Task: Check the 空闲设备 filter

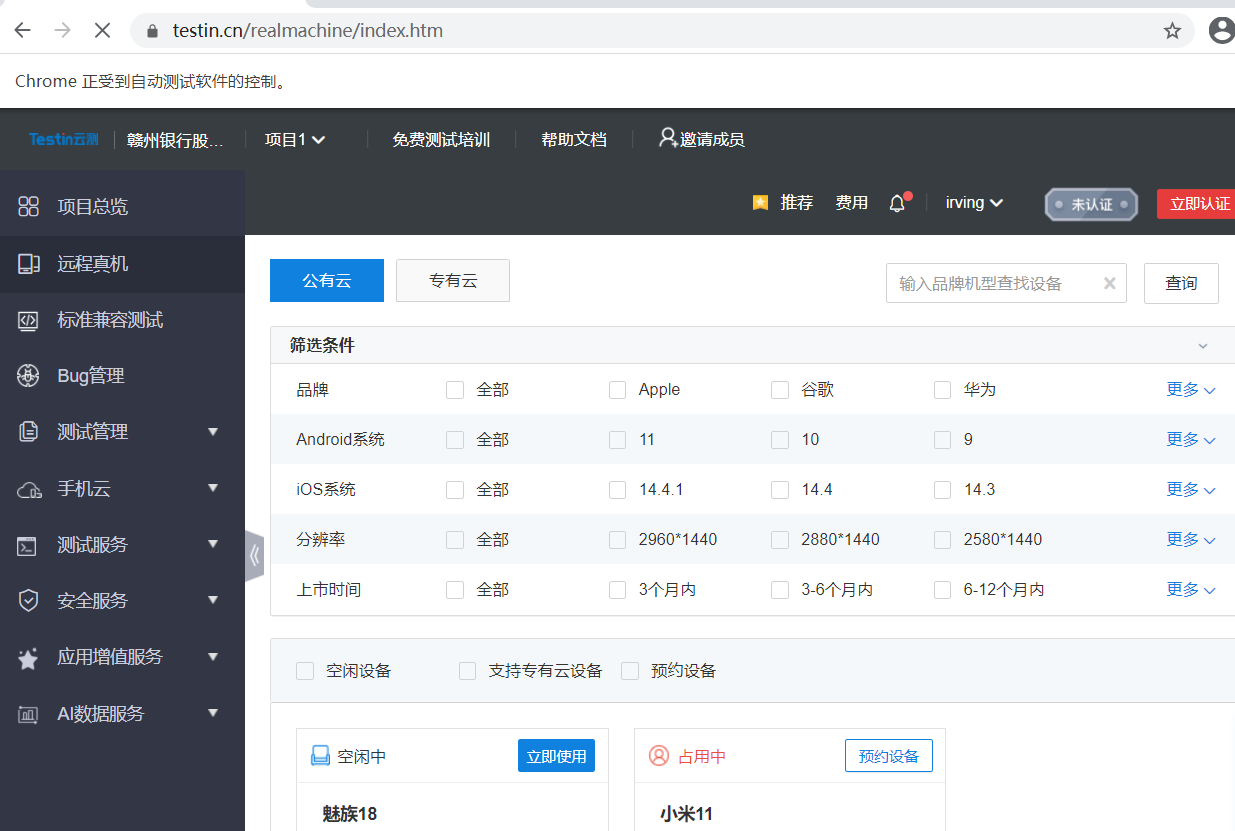Action: (305, 671)
